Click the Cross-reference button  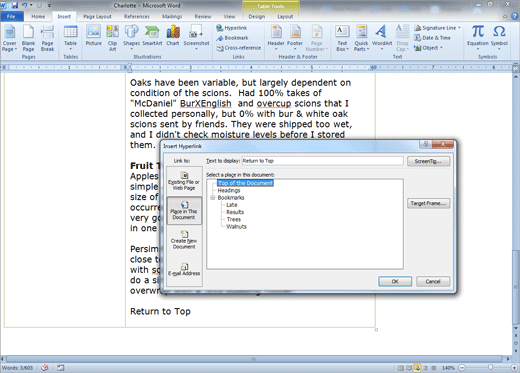pyautogui.click(x=238, y=48)
